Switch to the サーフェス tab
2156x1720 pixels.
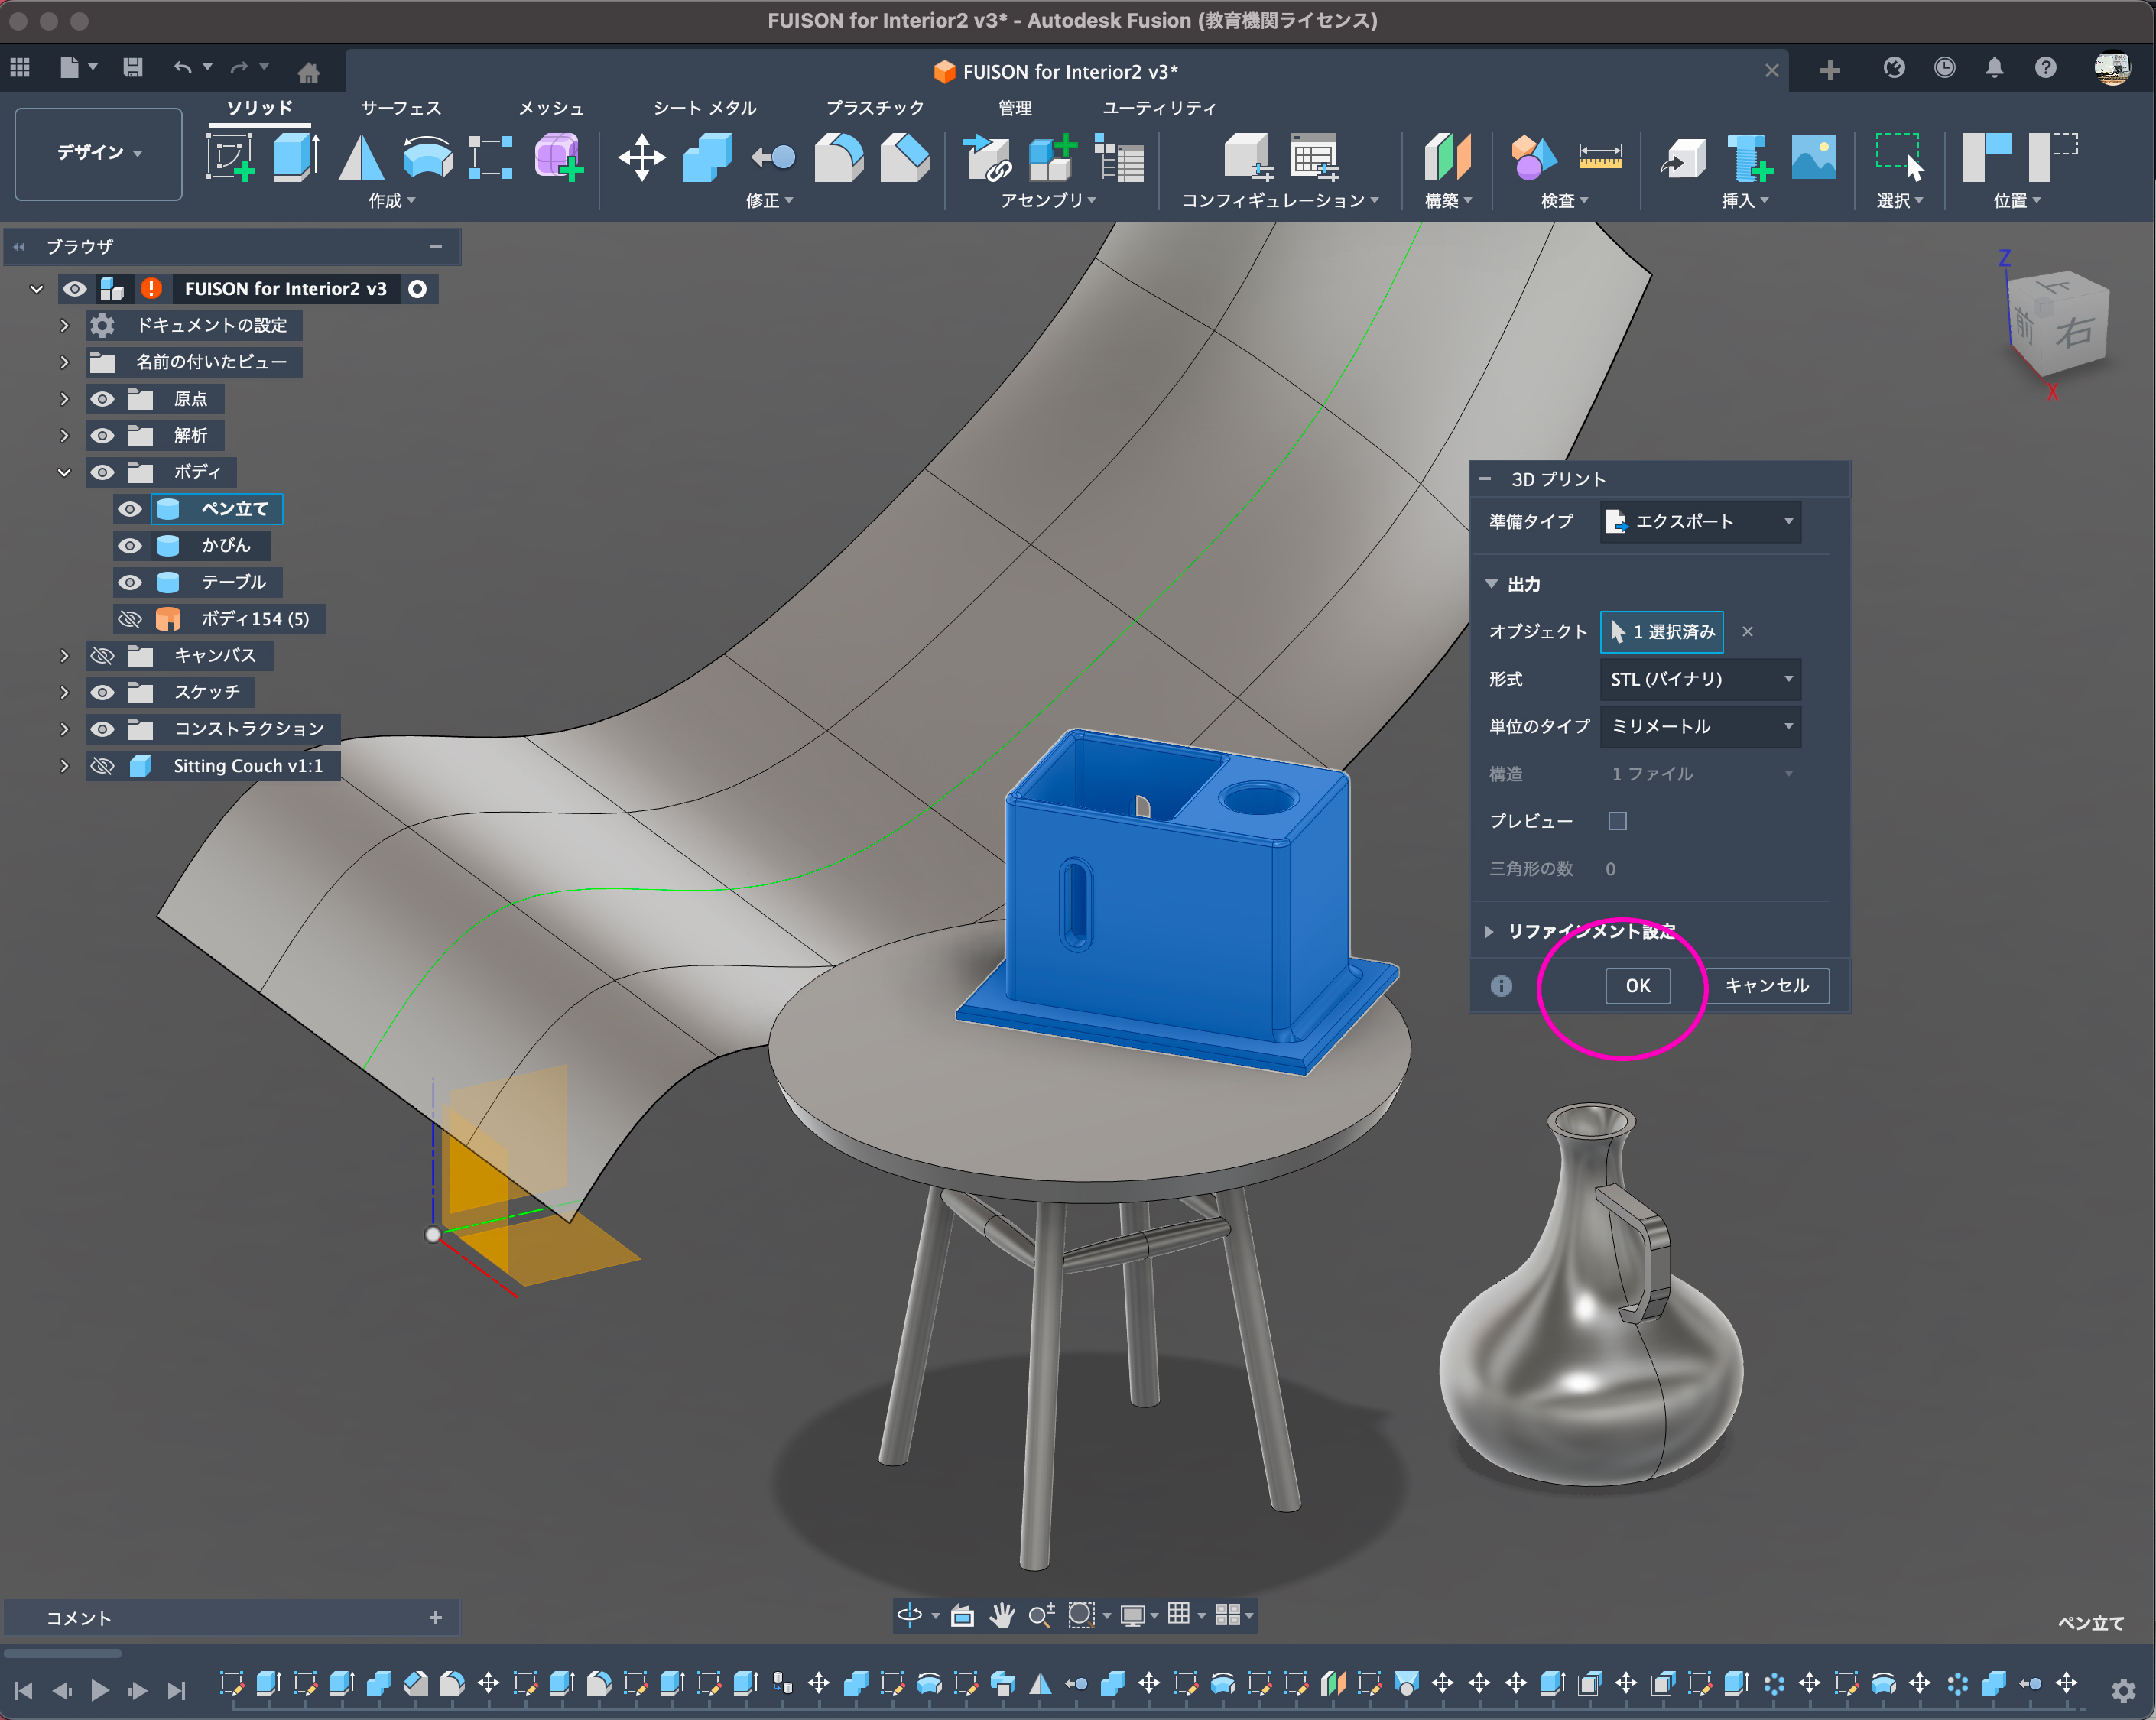click(400, 108)
